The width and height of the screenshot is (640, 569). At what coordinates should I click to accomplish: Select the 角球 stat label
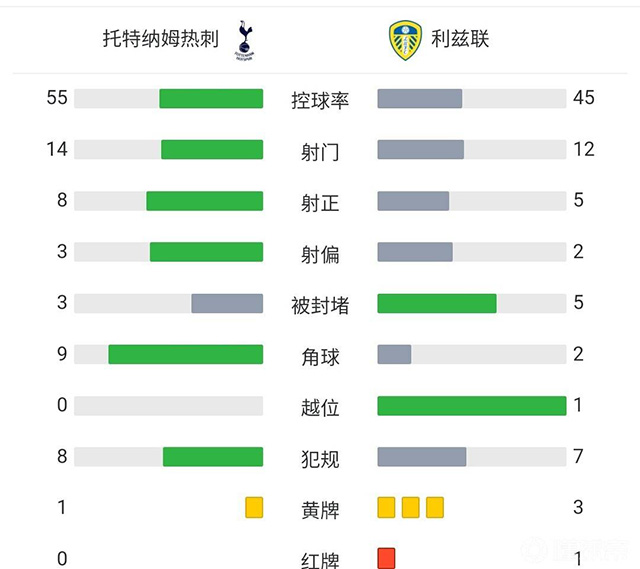(320, 356)
